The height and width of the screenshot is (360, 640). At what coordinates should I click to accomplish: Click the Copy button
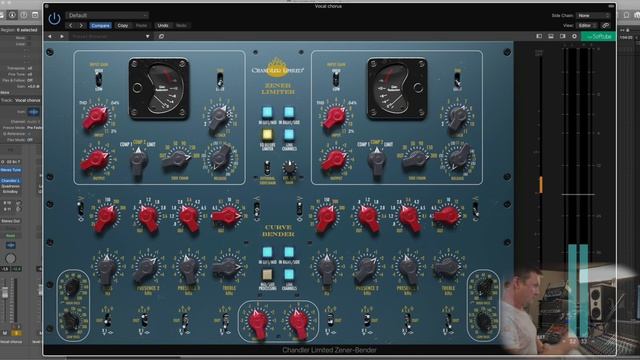pyautogui.click(x=122, y=25)
